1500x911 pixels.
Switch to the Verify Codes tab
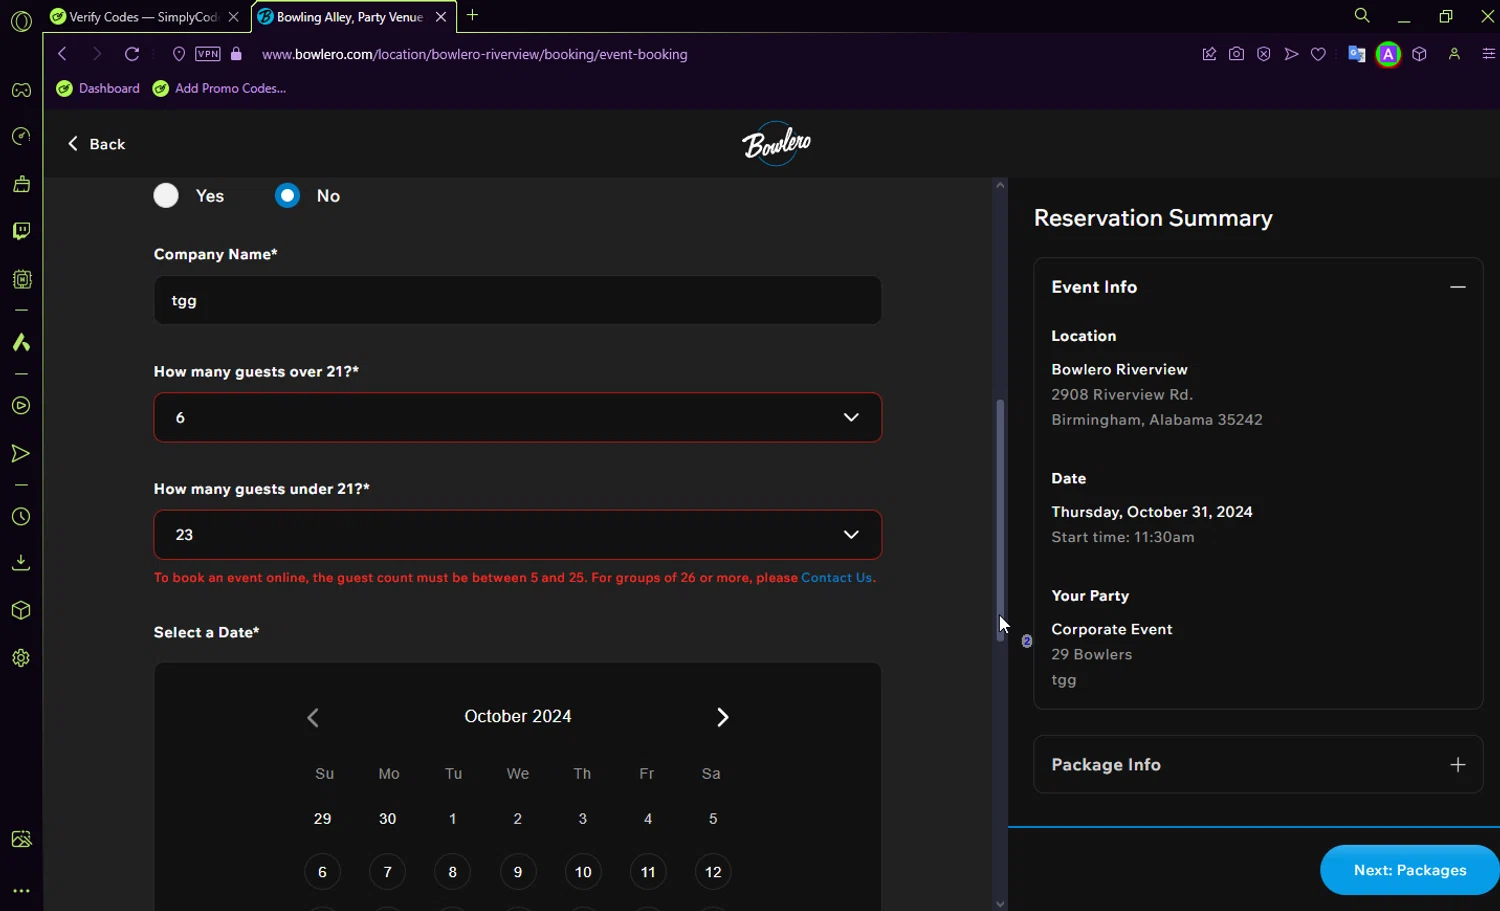coord(142,17)
